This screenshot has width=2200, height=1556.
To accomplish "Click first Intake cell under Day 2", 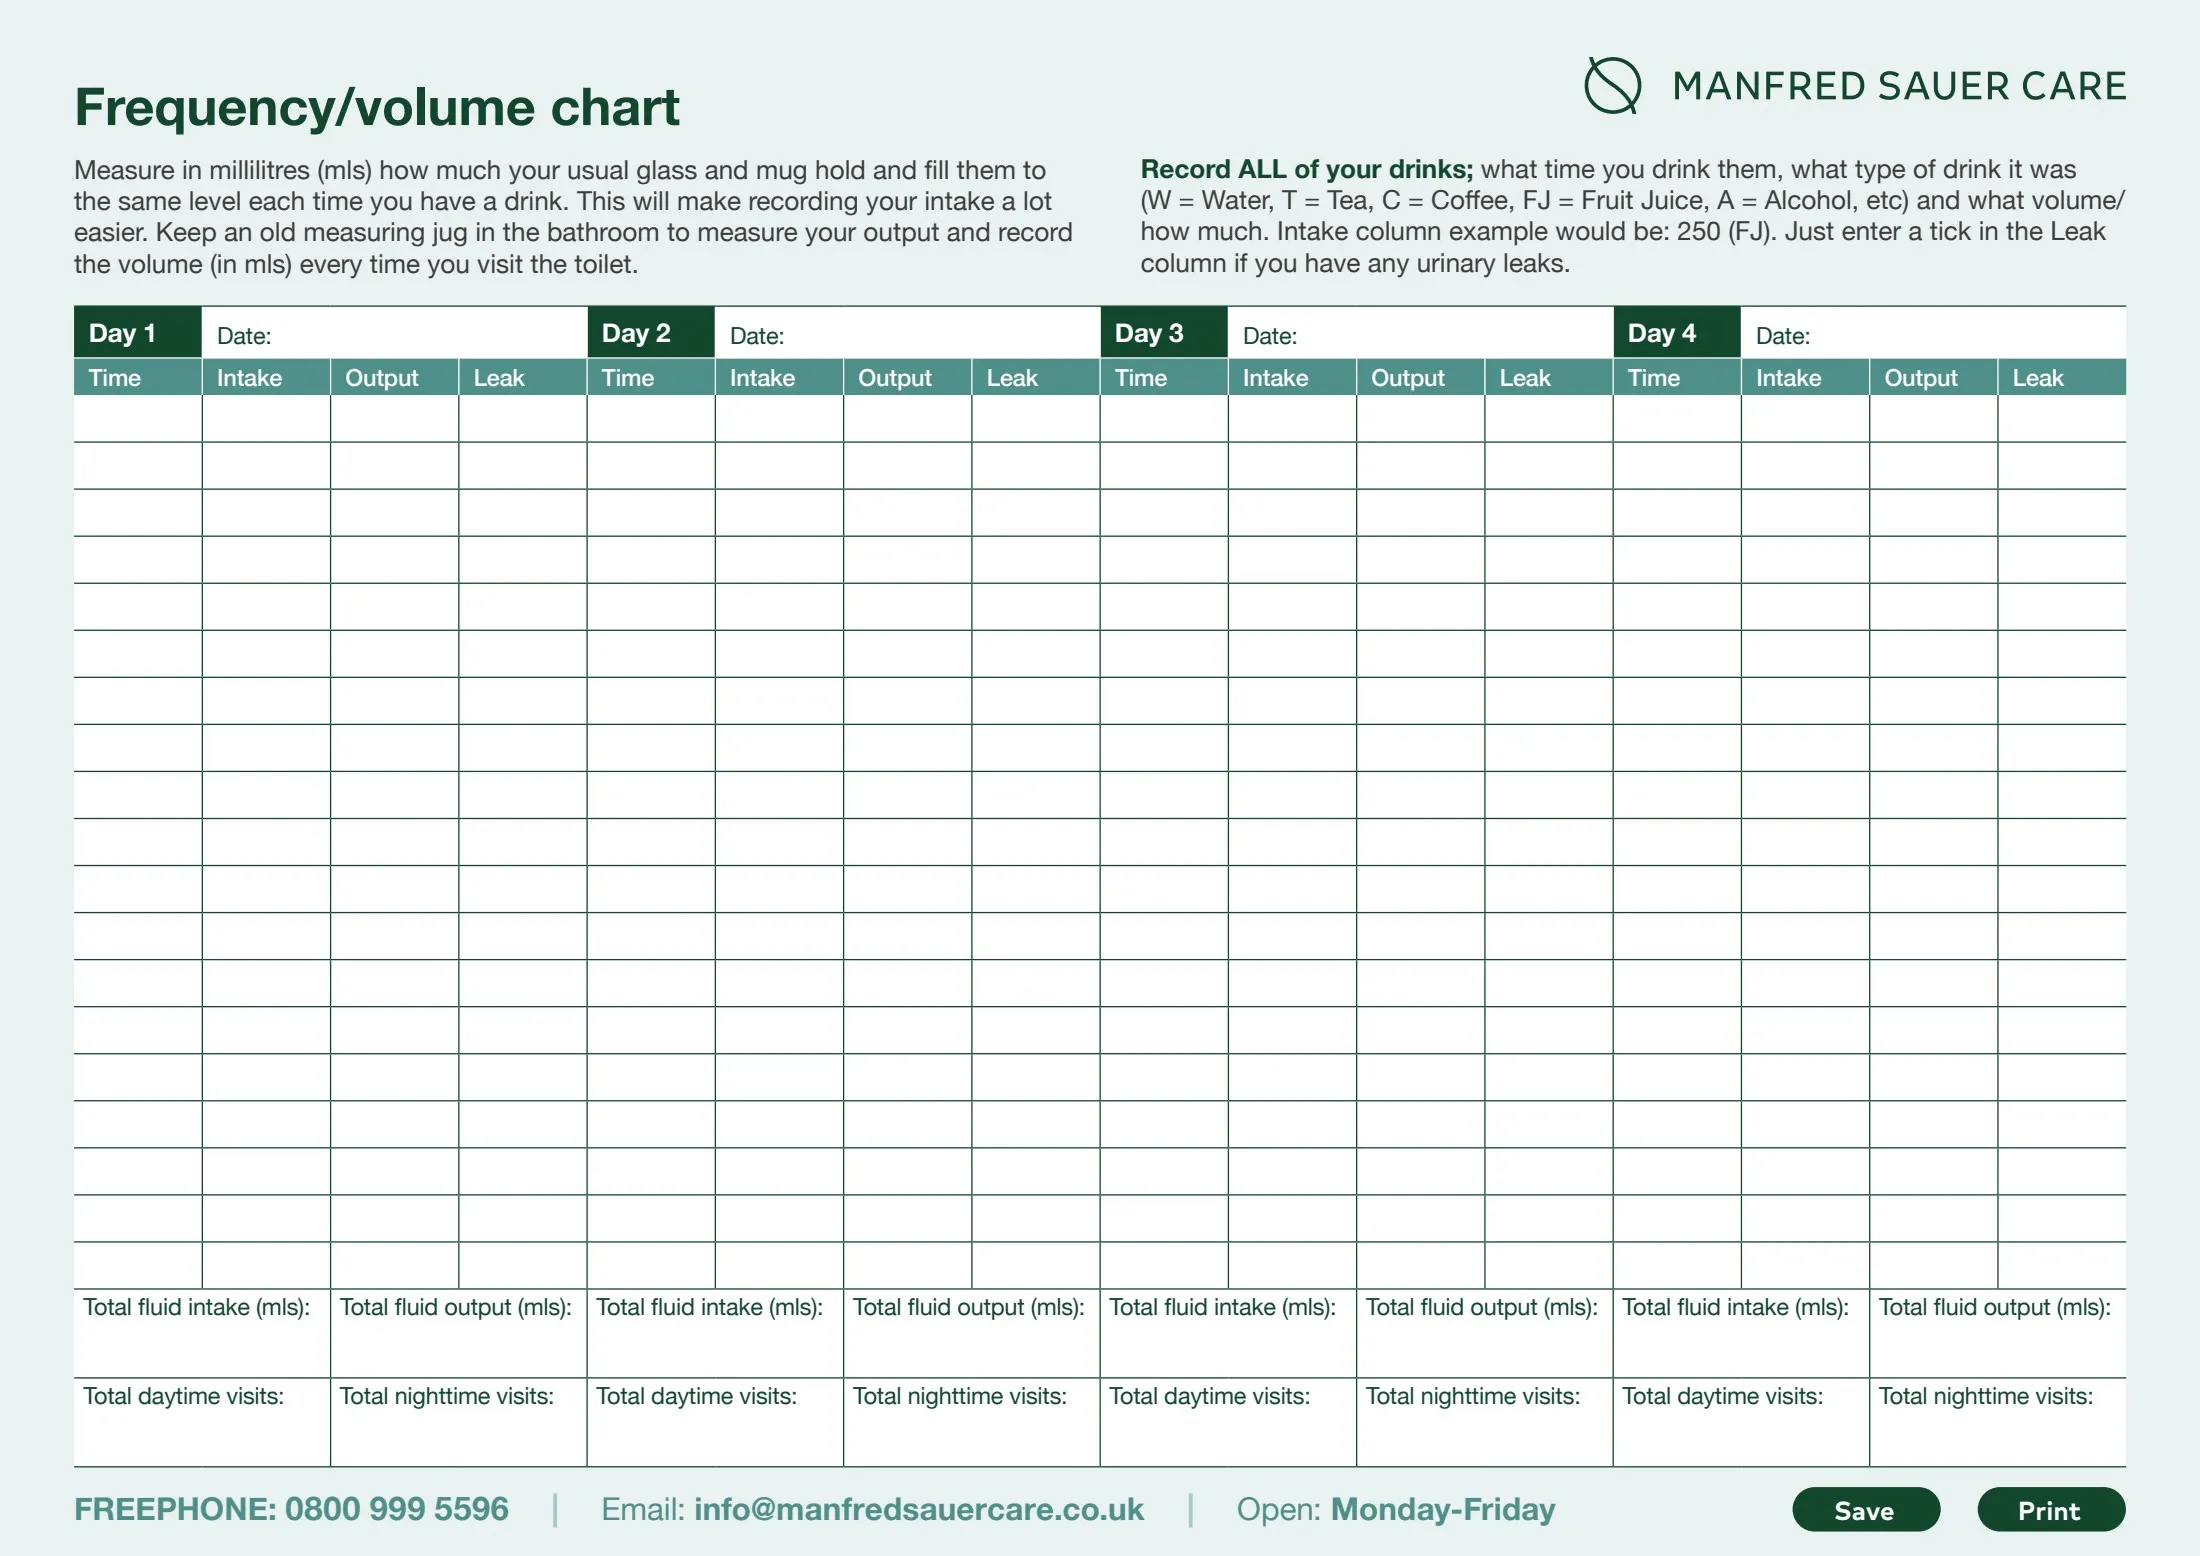I will point(779,419).
